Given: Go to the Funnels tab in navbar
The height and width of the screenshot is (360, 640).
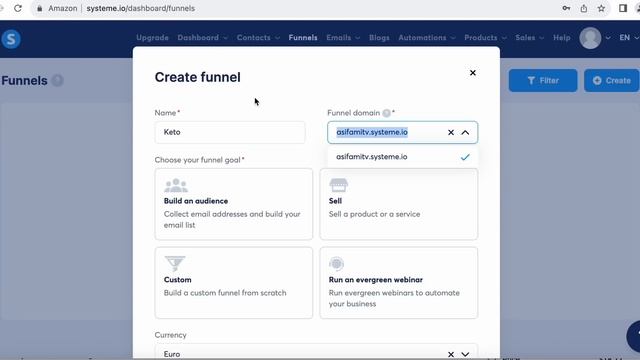Looking at the screenshot, I should (x=303, y=38).
